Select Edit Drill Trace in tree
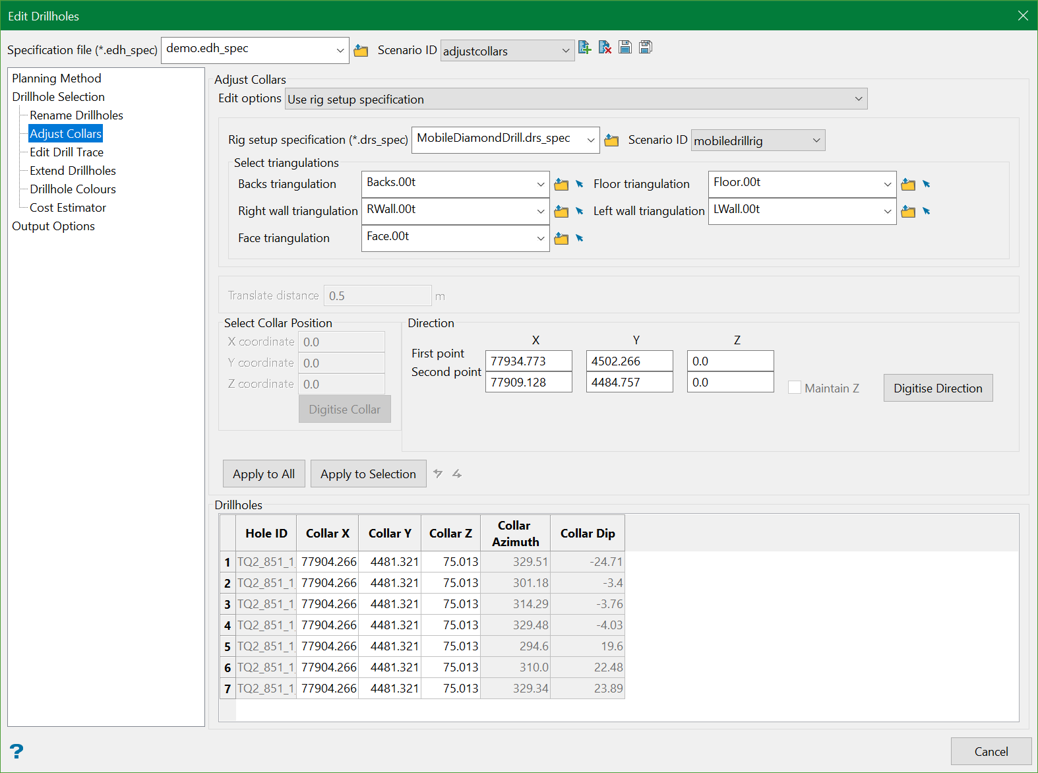The image size is (1038, 773). tap(66, 152)
